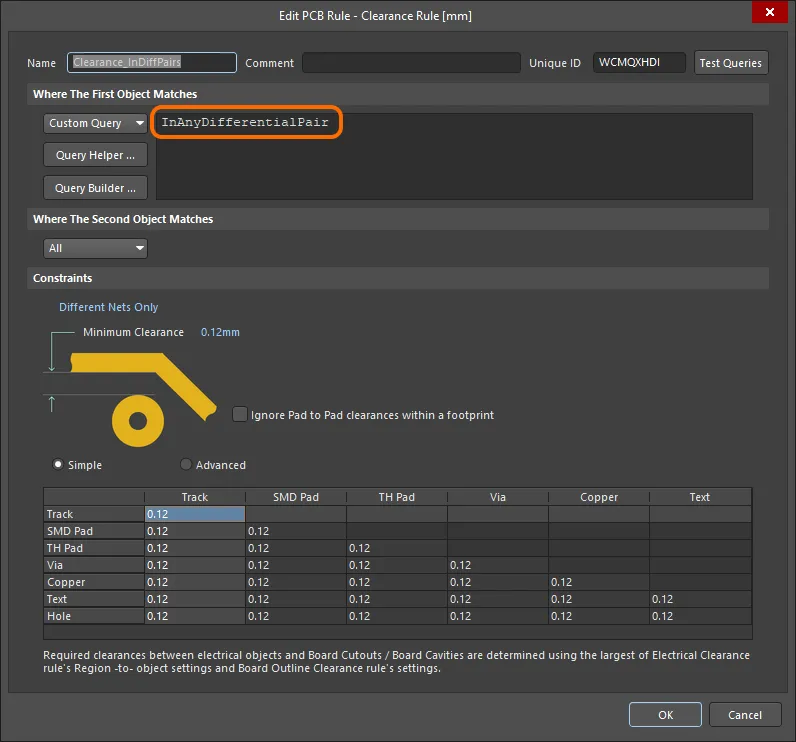This screenshot has width=796, height=742.
Task: Select Hole row Track column cell
Action: [x=195, y=616]
